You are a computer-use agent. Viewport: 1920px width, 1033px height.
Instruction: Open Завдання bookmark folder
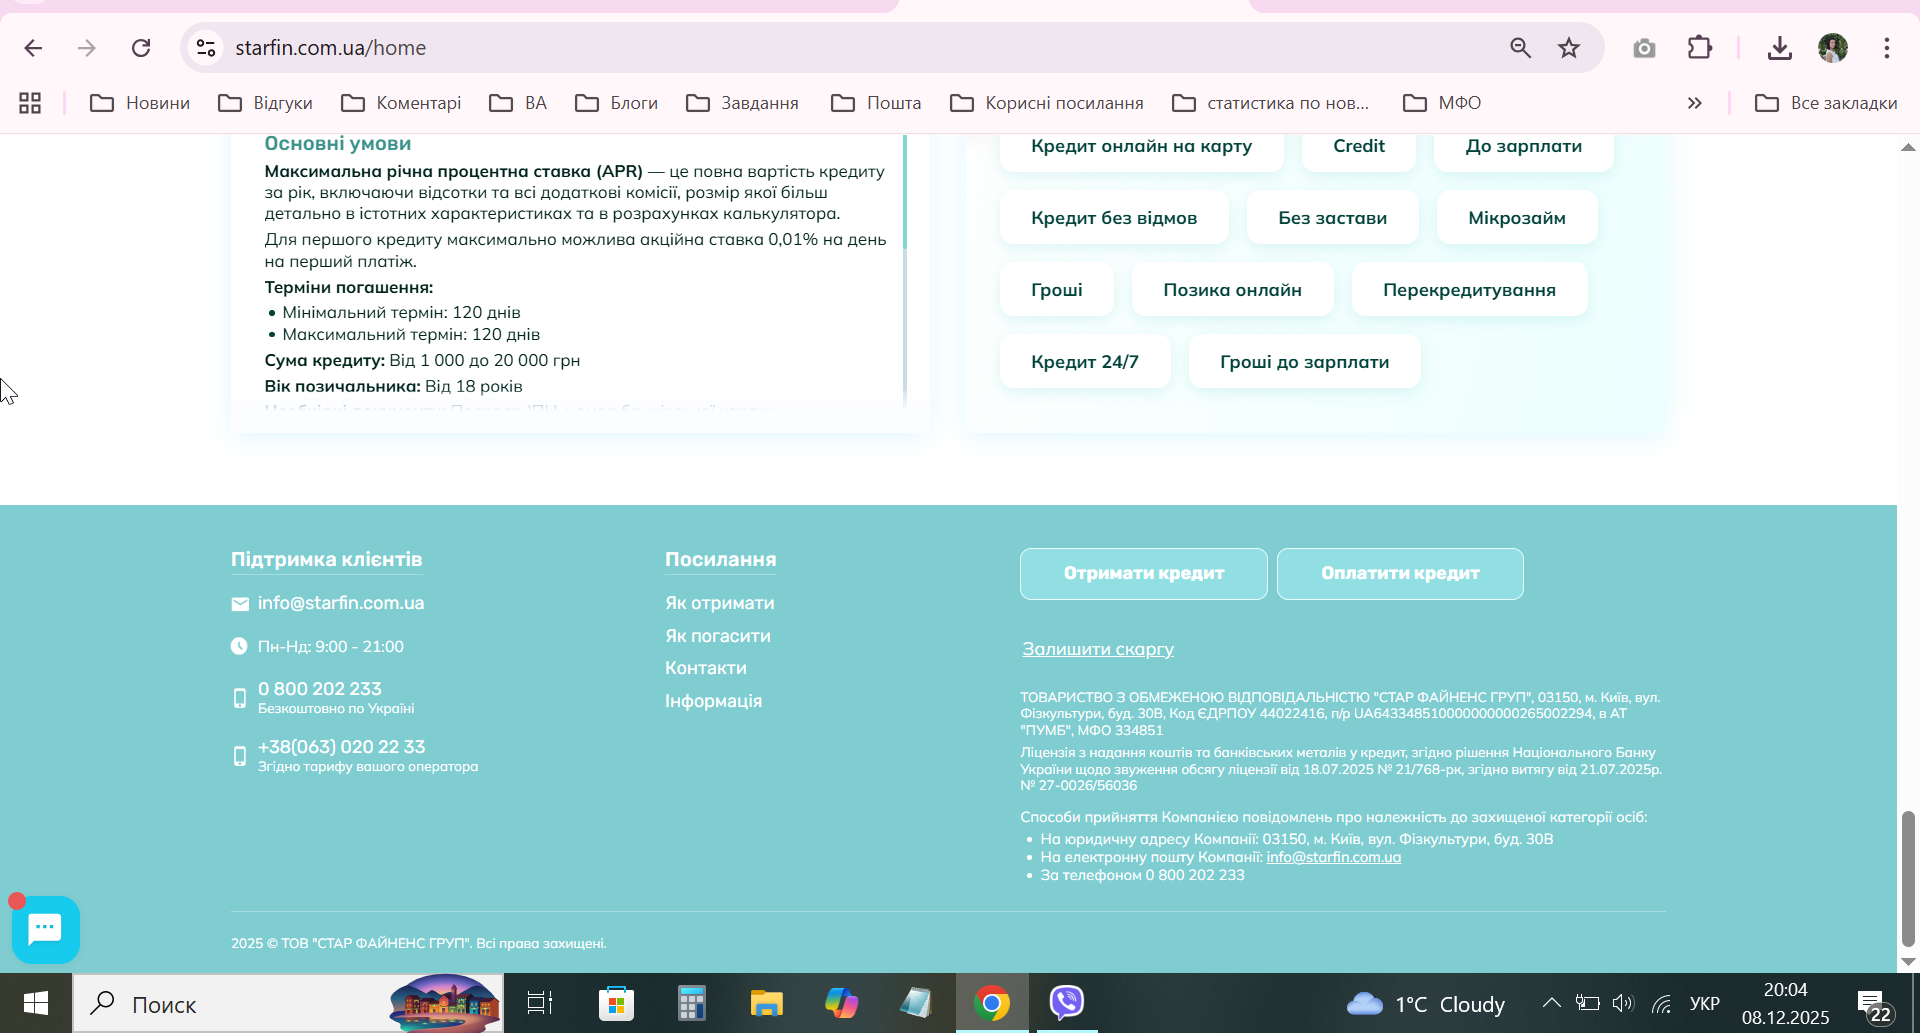point(742,103)
